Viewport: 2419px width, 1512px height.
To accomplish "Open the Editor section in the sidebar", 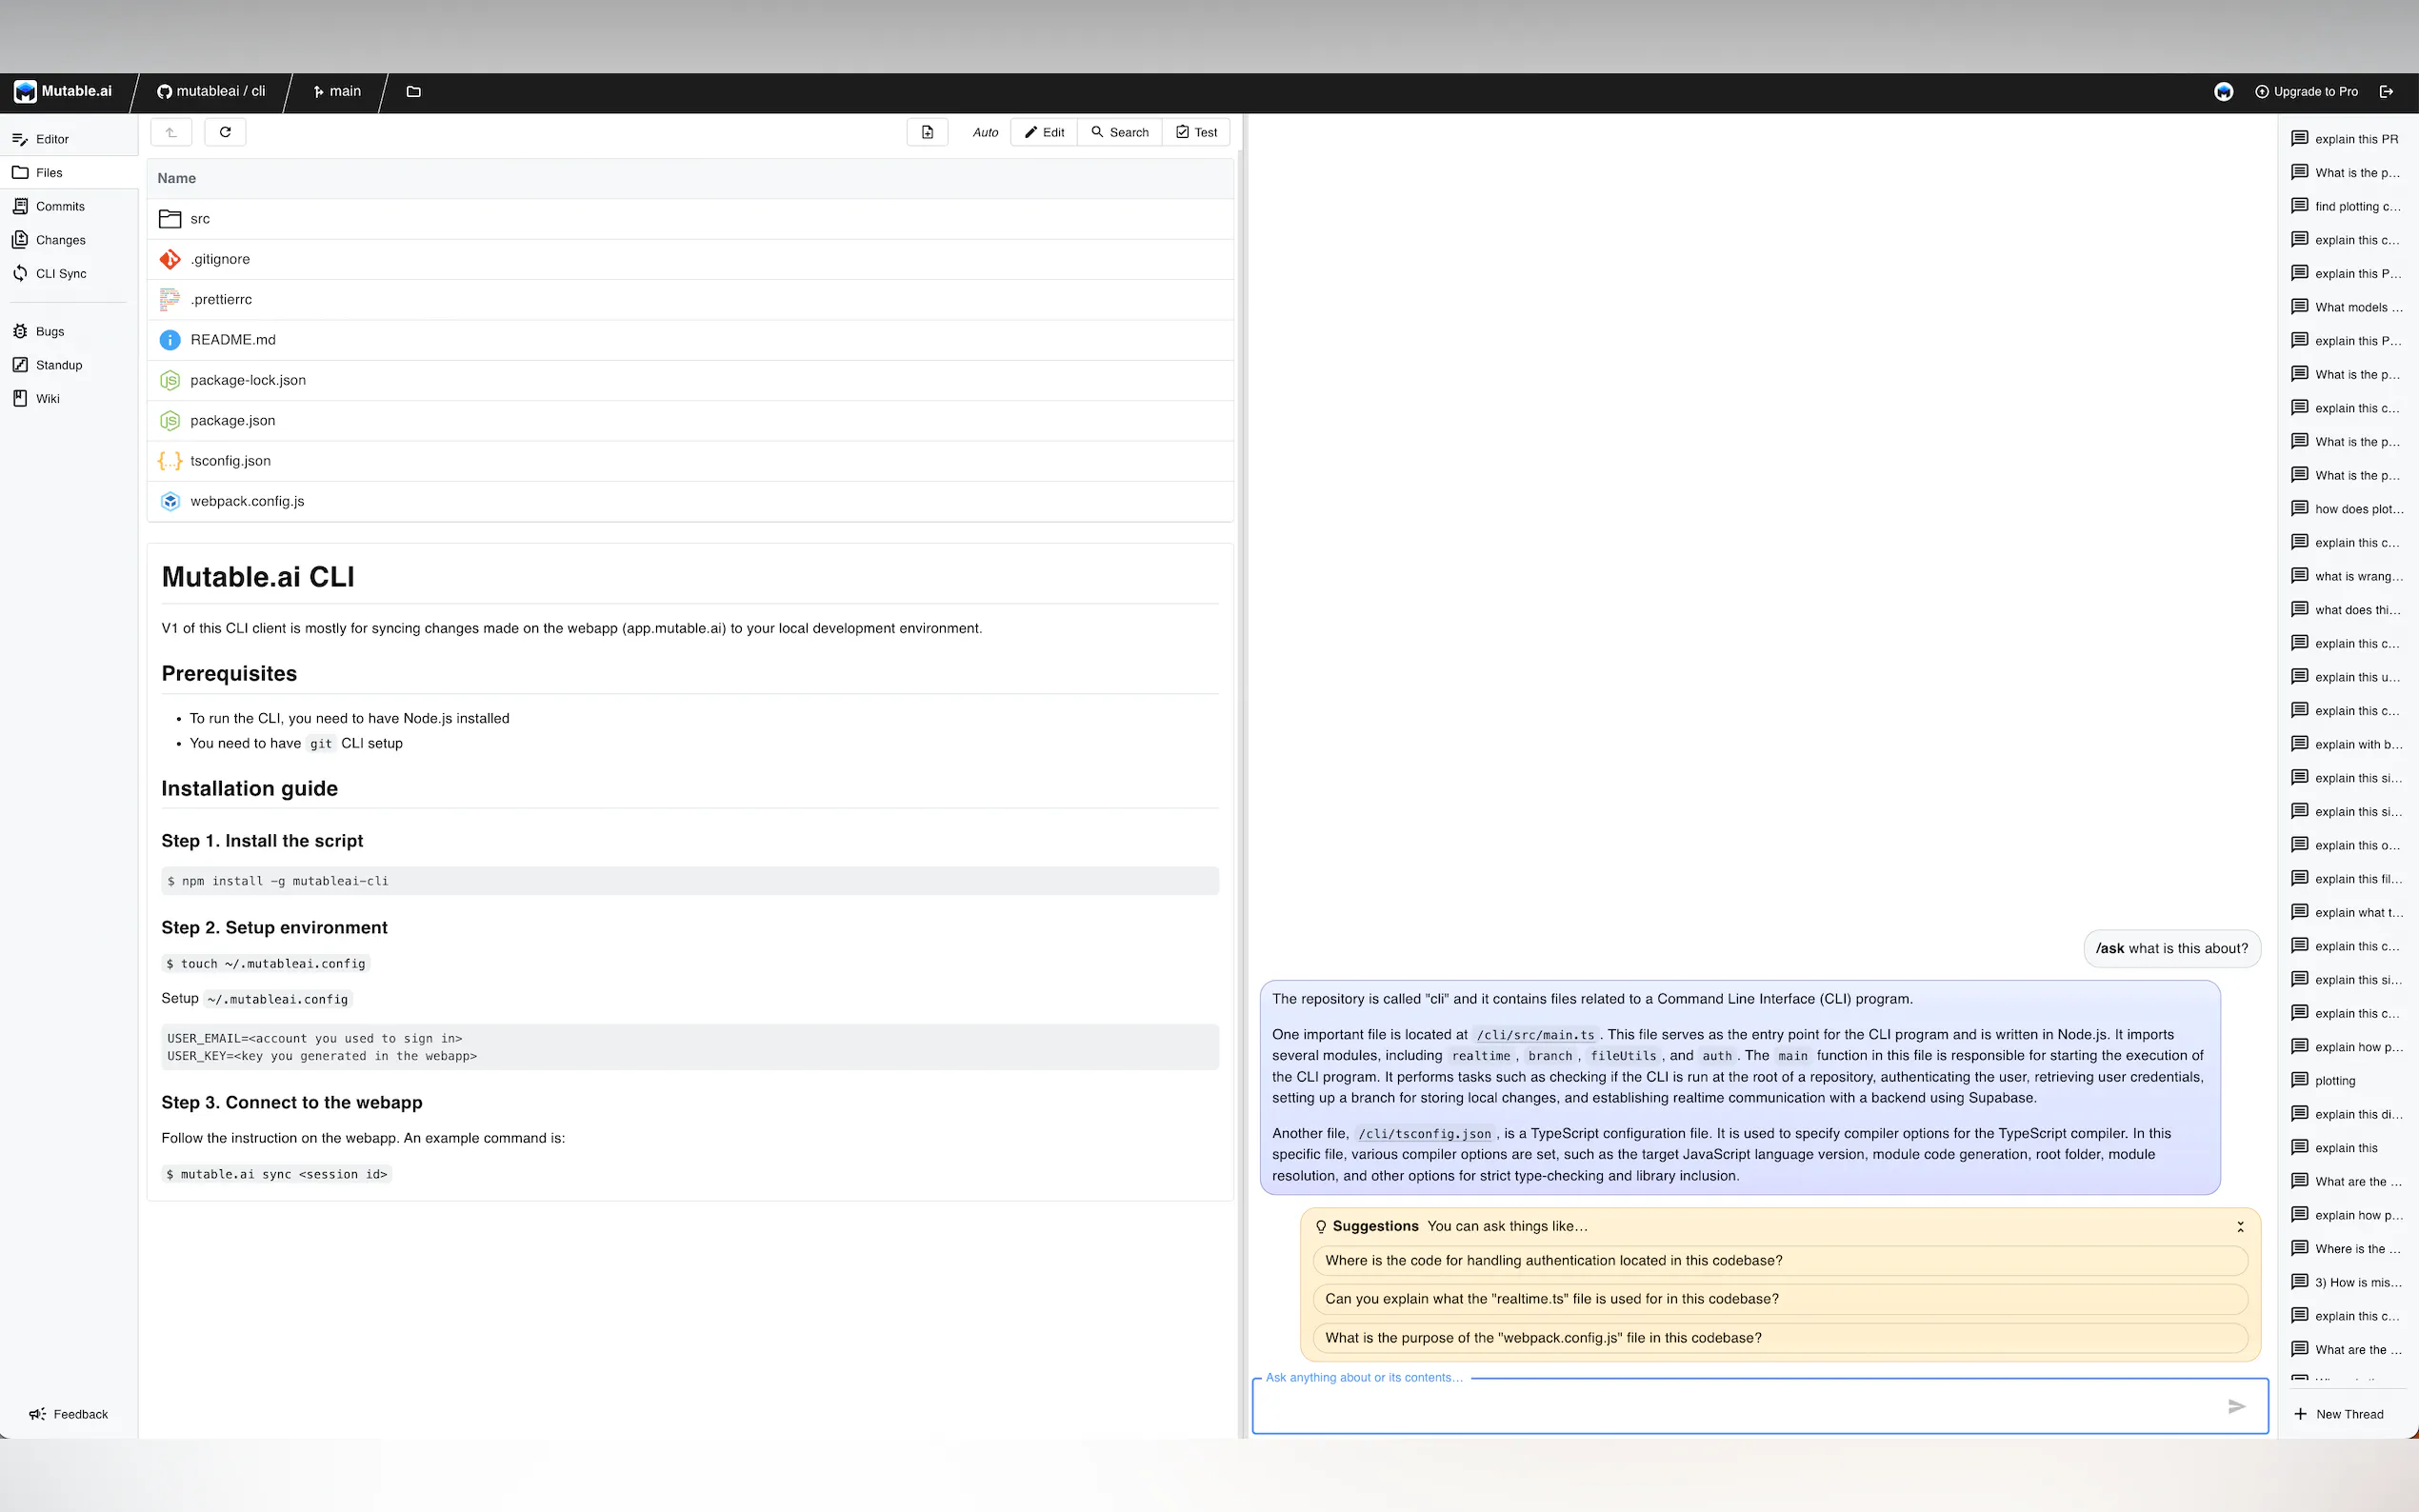I will 69,139.
